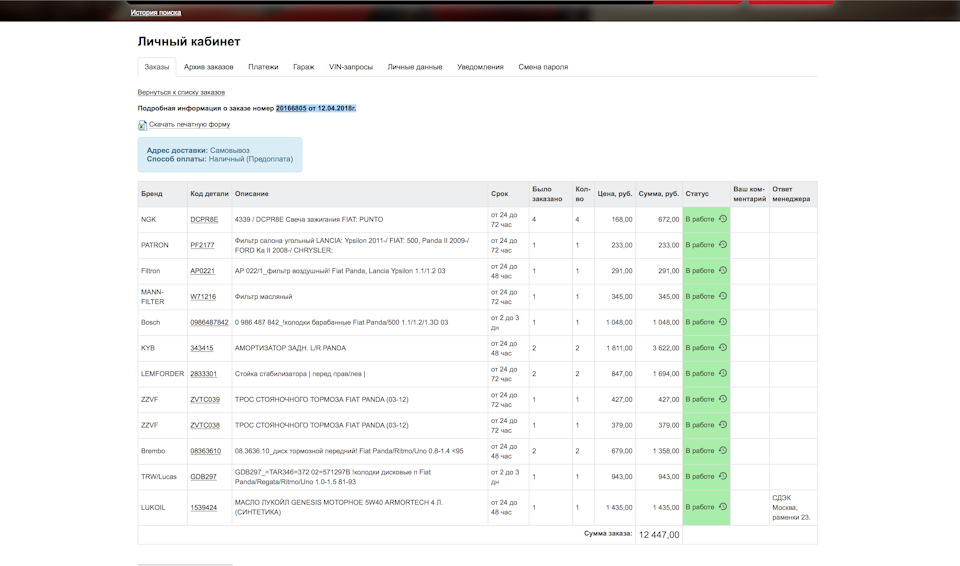960x566 pixels.
Task: Switch to the Заказы tab
Action: [x=157, y=67]
